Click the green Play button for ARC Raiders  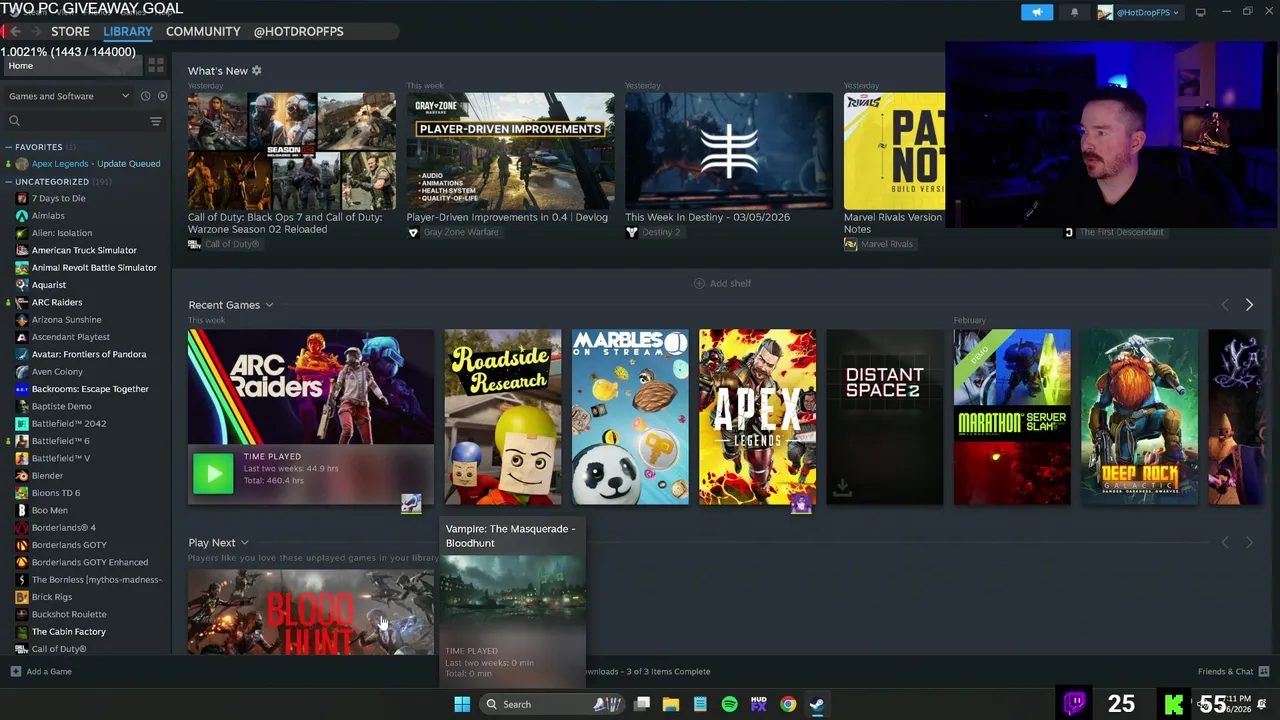213,474
